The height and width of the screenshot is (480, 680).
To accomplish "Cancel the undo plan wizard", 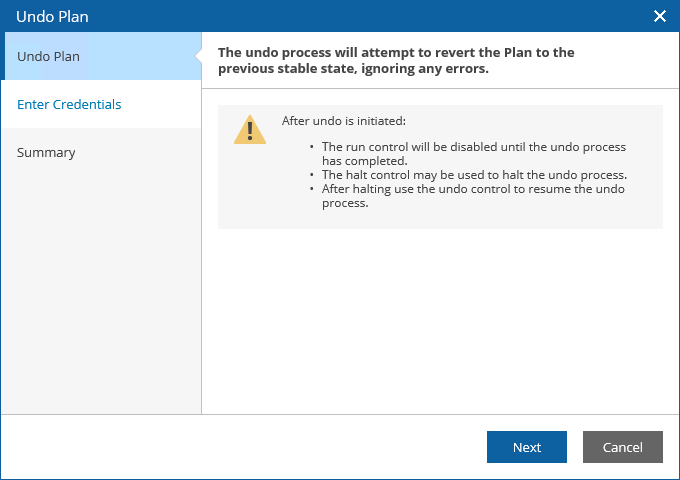I will [622, 447].
